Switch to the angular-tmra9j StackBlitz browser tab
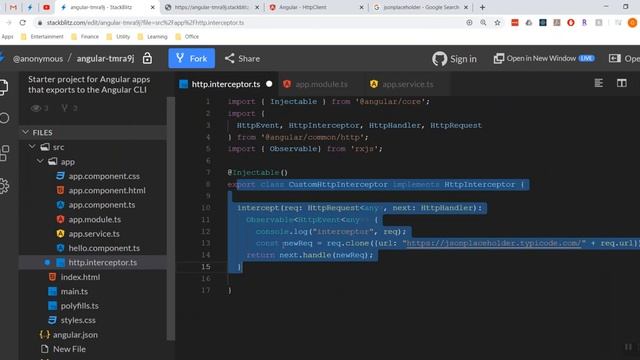This screenshot has height=360, width=640. [x=101, y=7]
